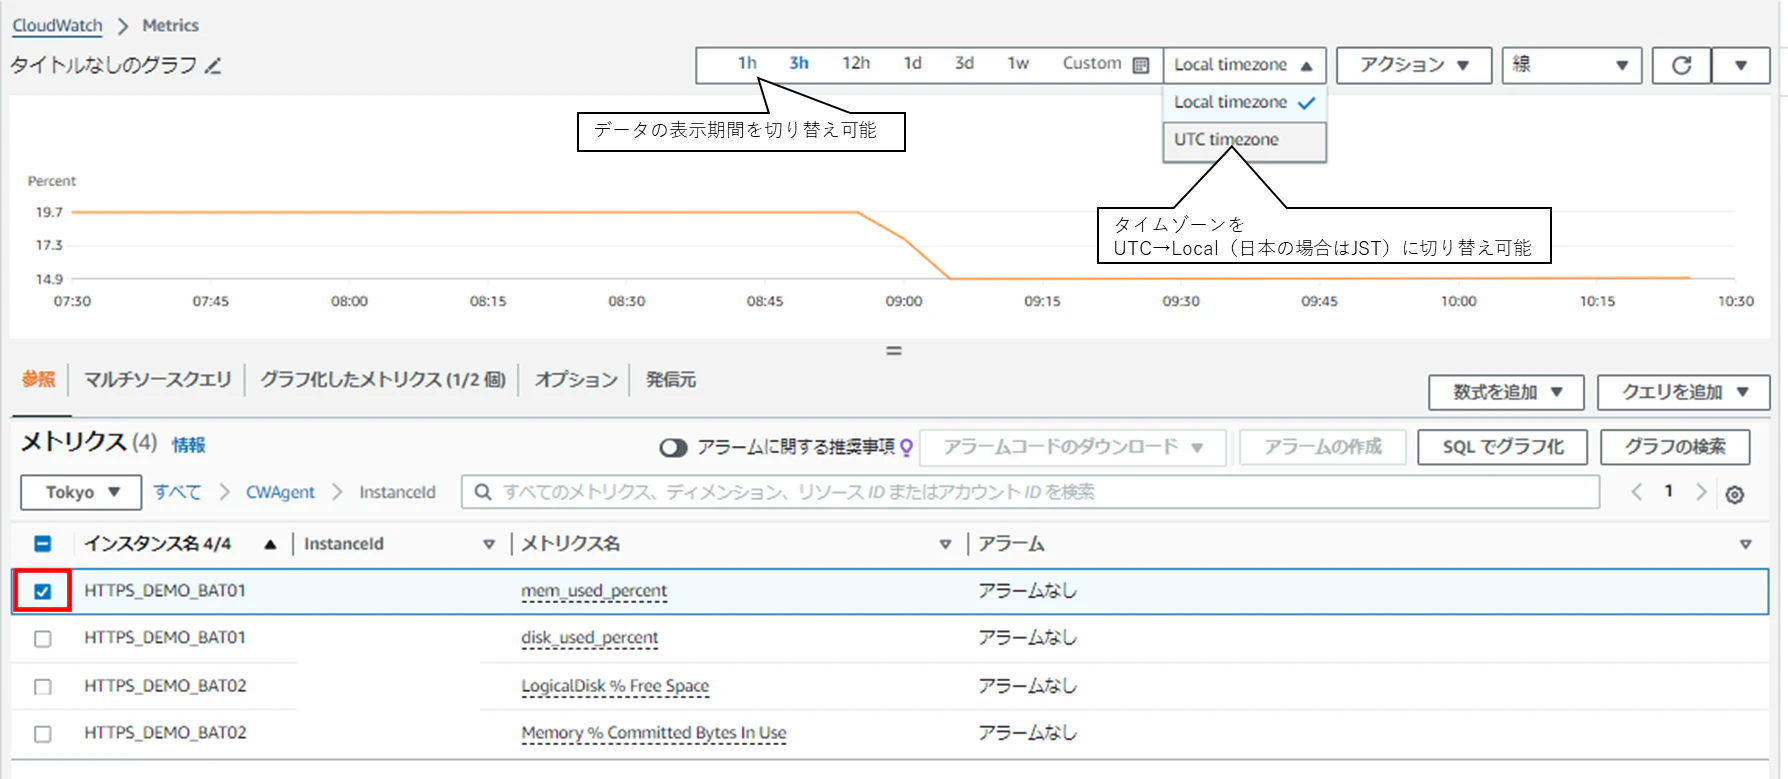1788x779 pixels.
Task: Switch to the マルチソースクエリ tab
Action: coord(157,380)
